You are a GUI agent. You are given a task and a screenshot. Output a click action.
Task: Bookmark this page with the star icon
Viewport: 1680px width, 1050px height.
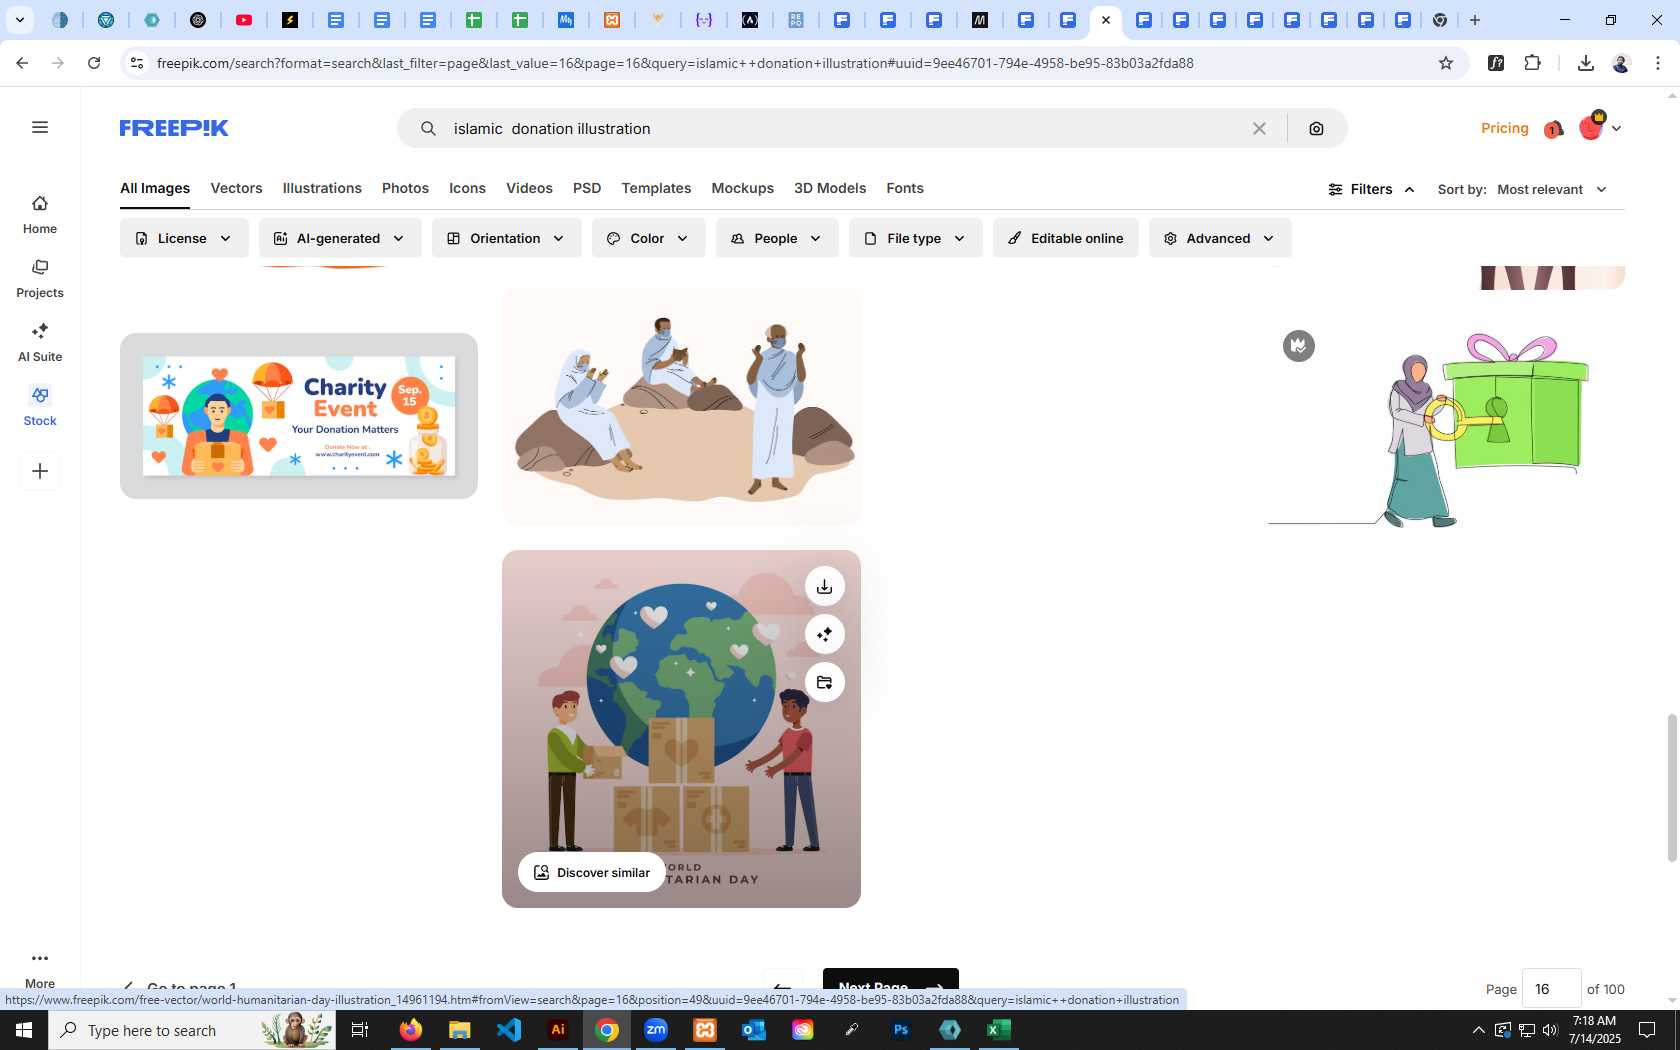coord(1445,63)
